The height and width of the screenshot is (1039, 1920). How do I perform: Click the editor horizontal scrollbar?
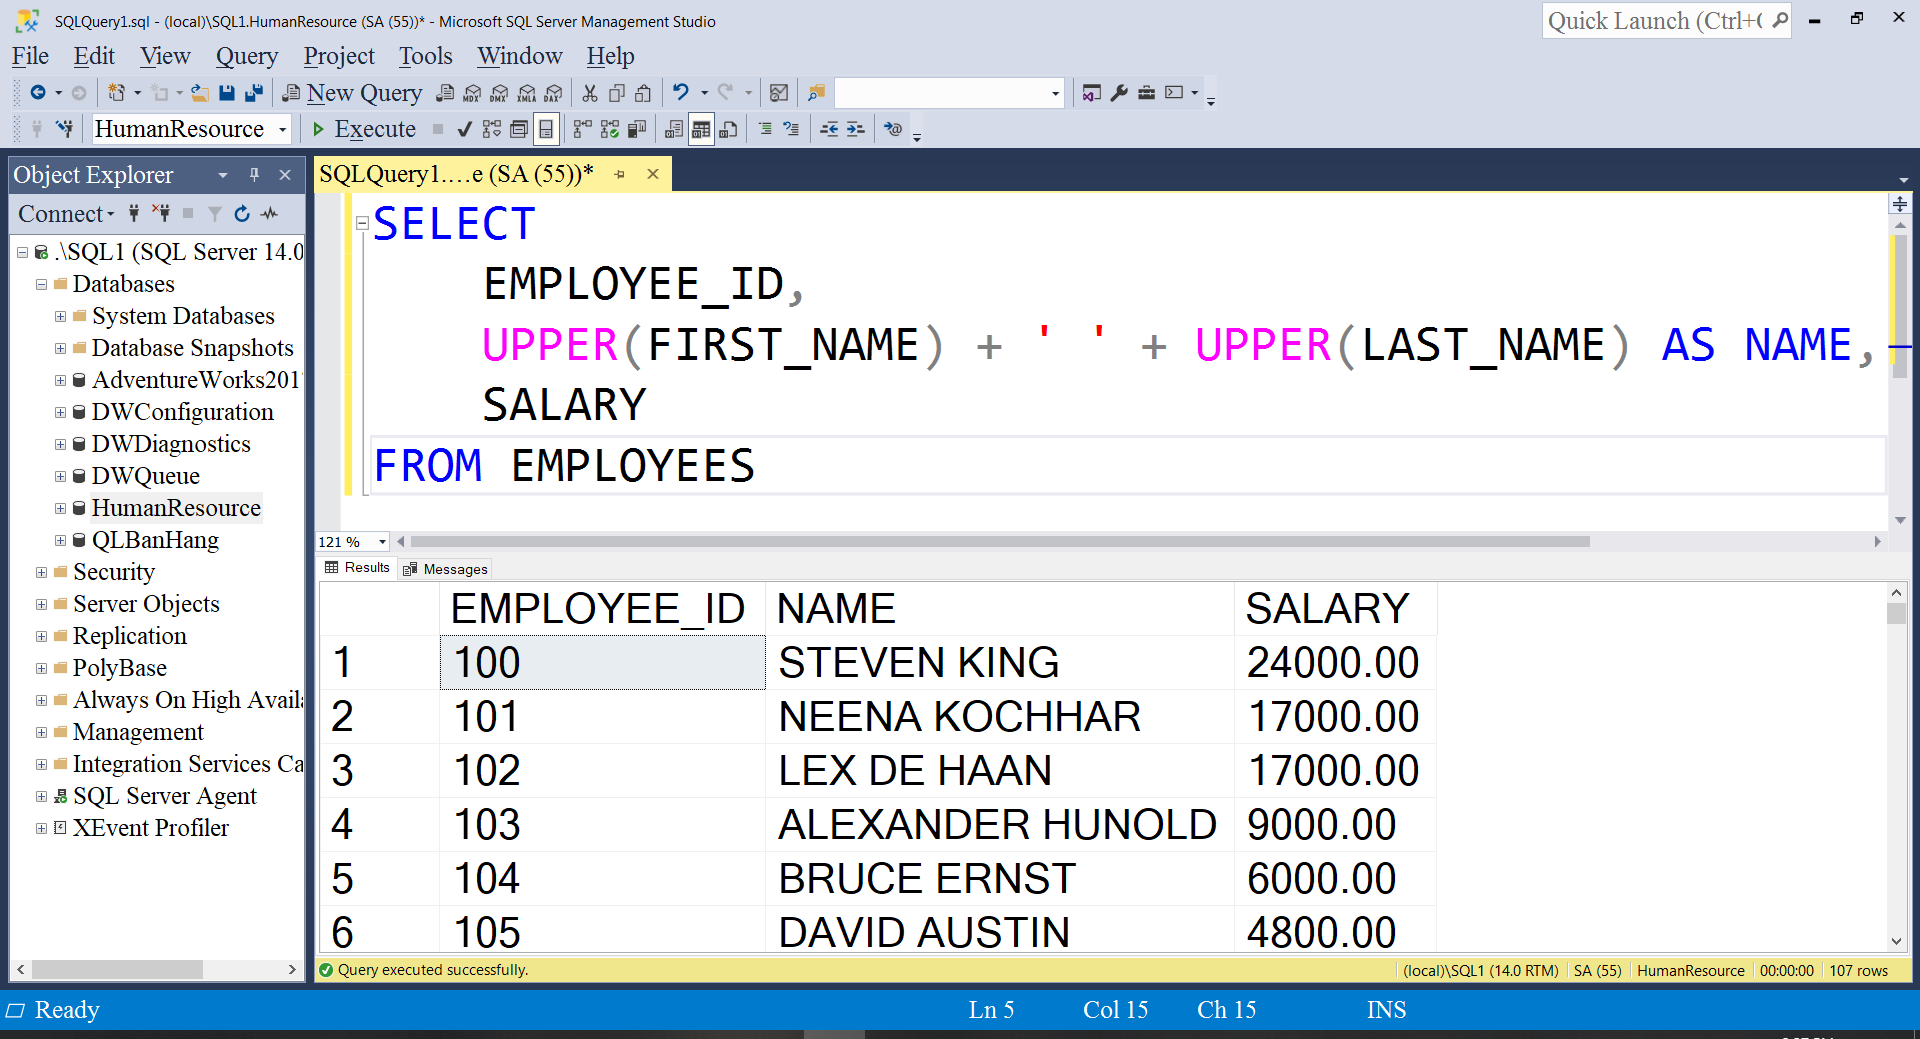1000,541
